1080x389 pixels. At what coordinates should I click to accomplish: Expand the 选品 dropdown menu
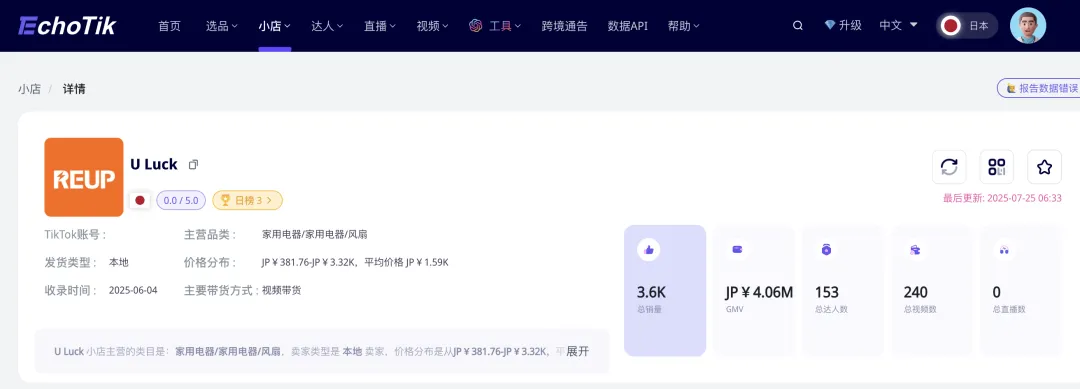221,25
